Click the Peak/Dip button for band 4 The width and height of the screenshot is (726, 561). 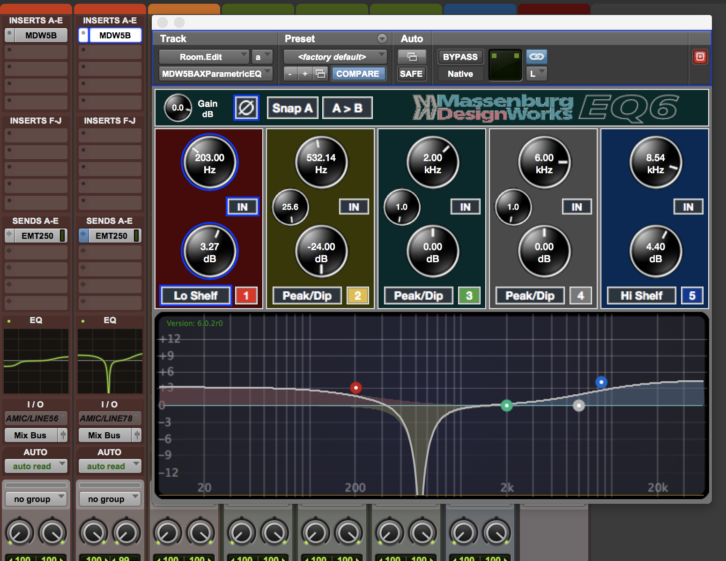click(530, 296)
